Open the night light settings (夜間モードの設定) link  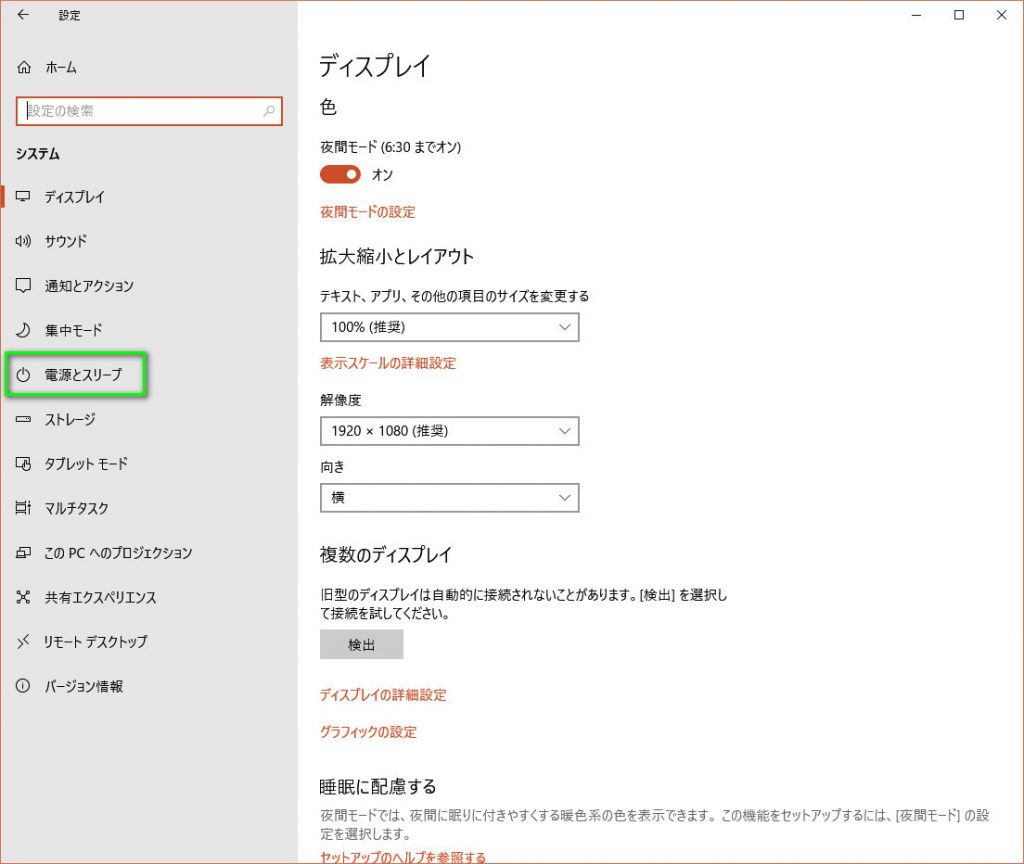pyautogui.click(x=367, y=212)
